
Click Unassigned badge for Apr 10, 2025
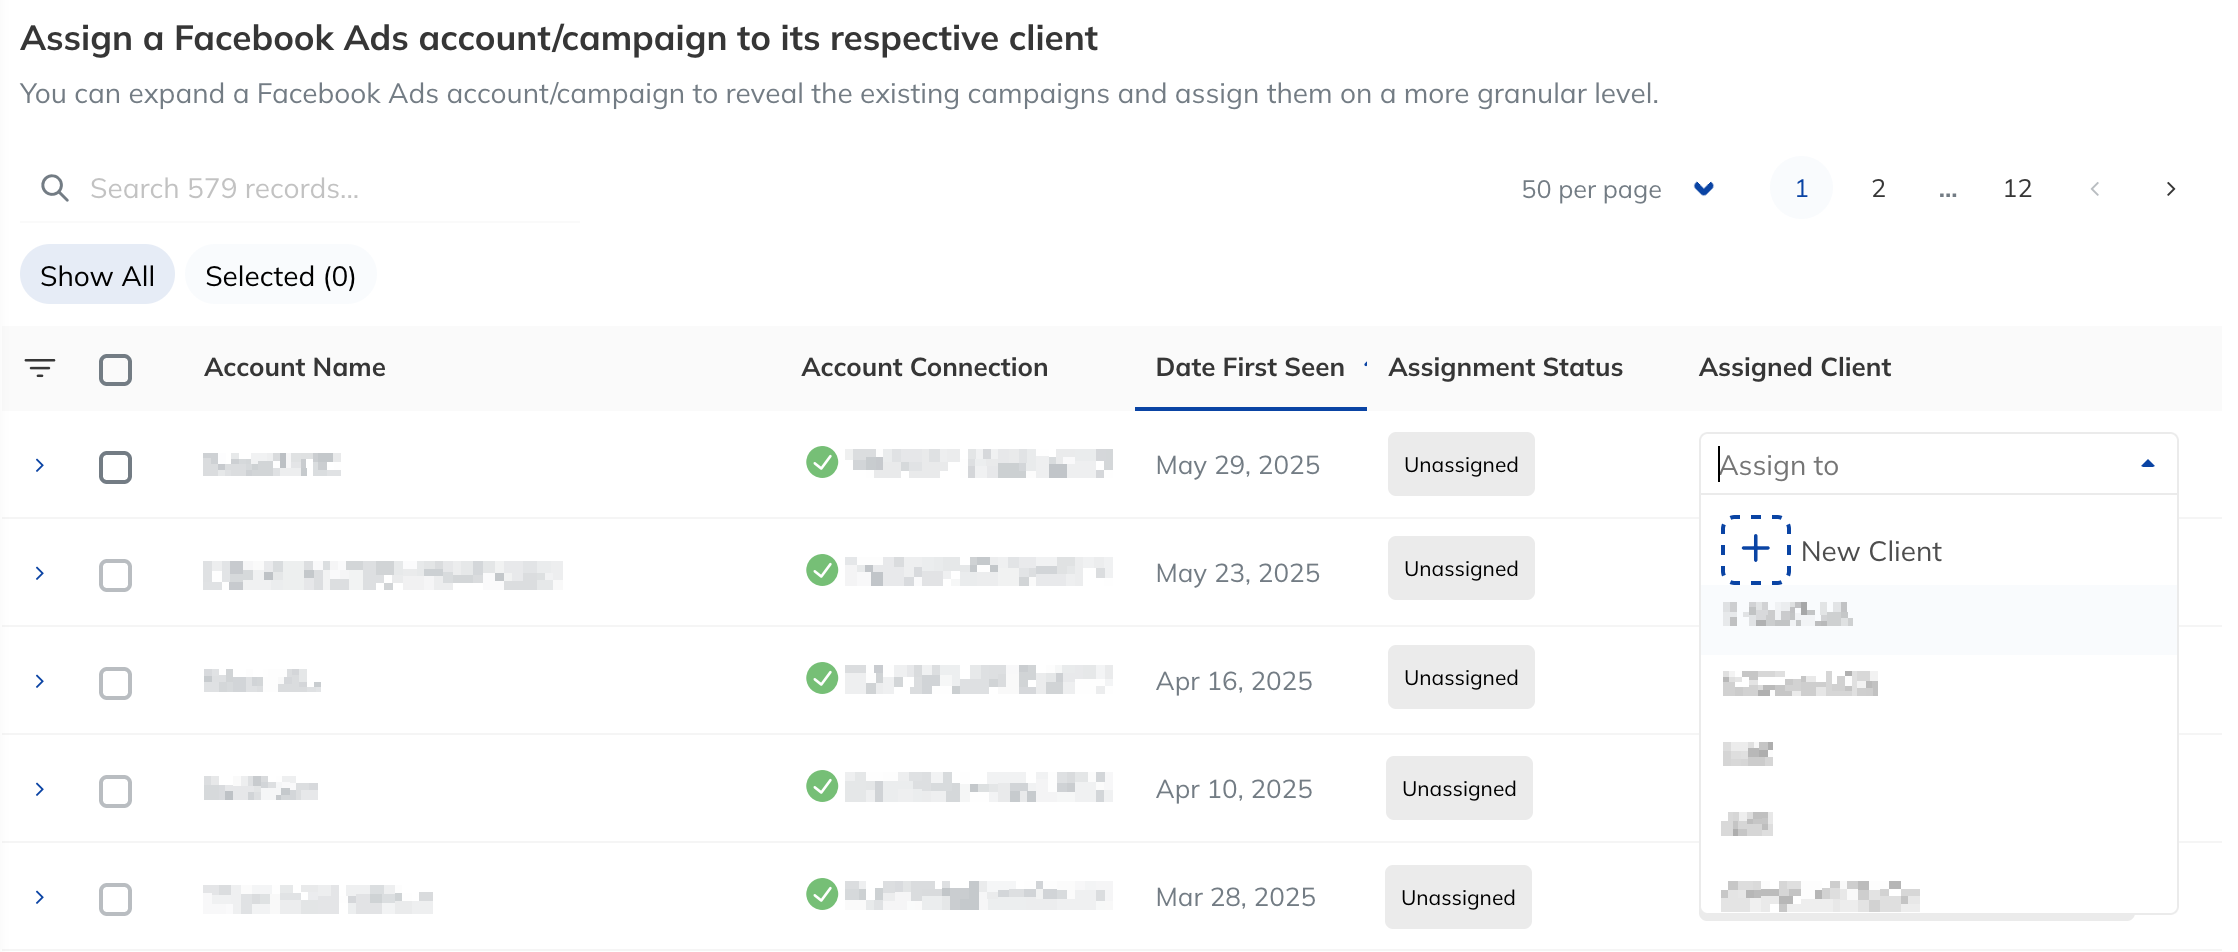(1459, 788)
